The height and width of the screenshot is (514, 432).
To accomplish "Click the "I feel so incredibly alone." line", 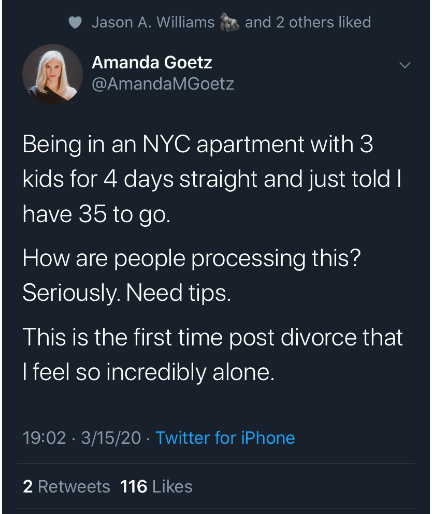I will pyautogui.click(x=149, y=372).
